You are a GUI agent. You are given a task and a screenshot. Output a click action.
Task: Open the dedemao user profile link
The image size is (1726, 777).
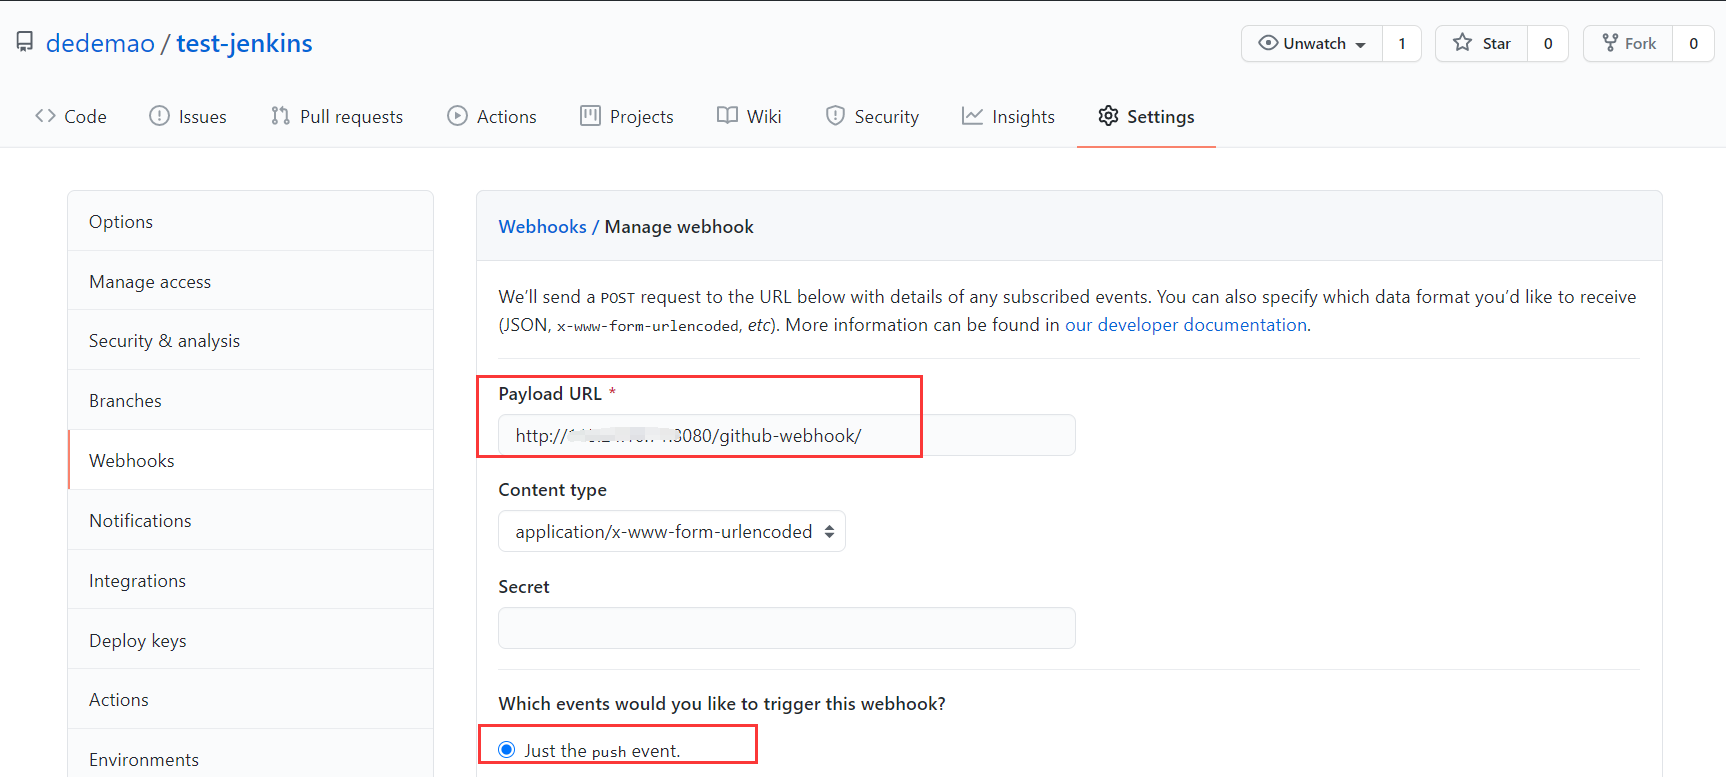(100, 43)
